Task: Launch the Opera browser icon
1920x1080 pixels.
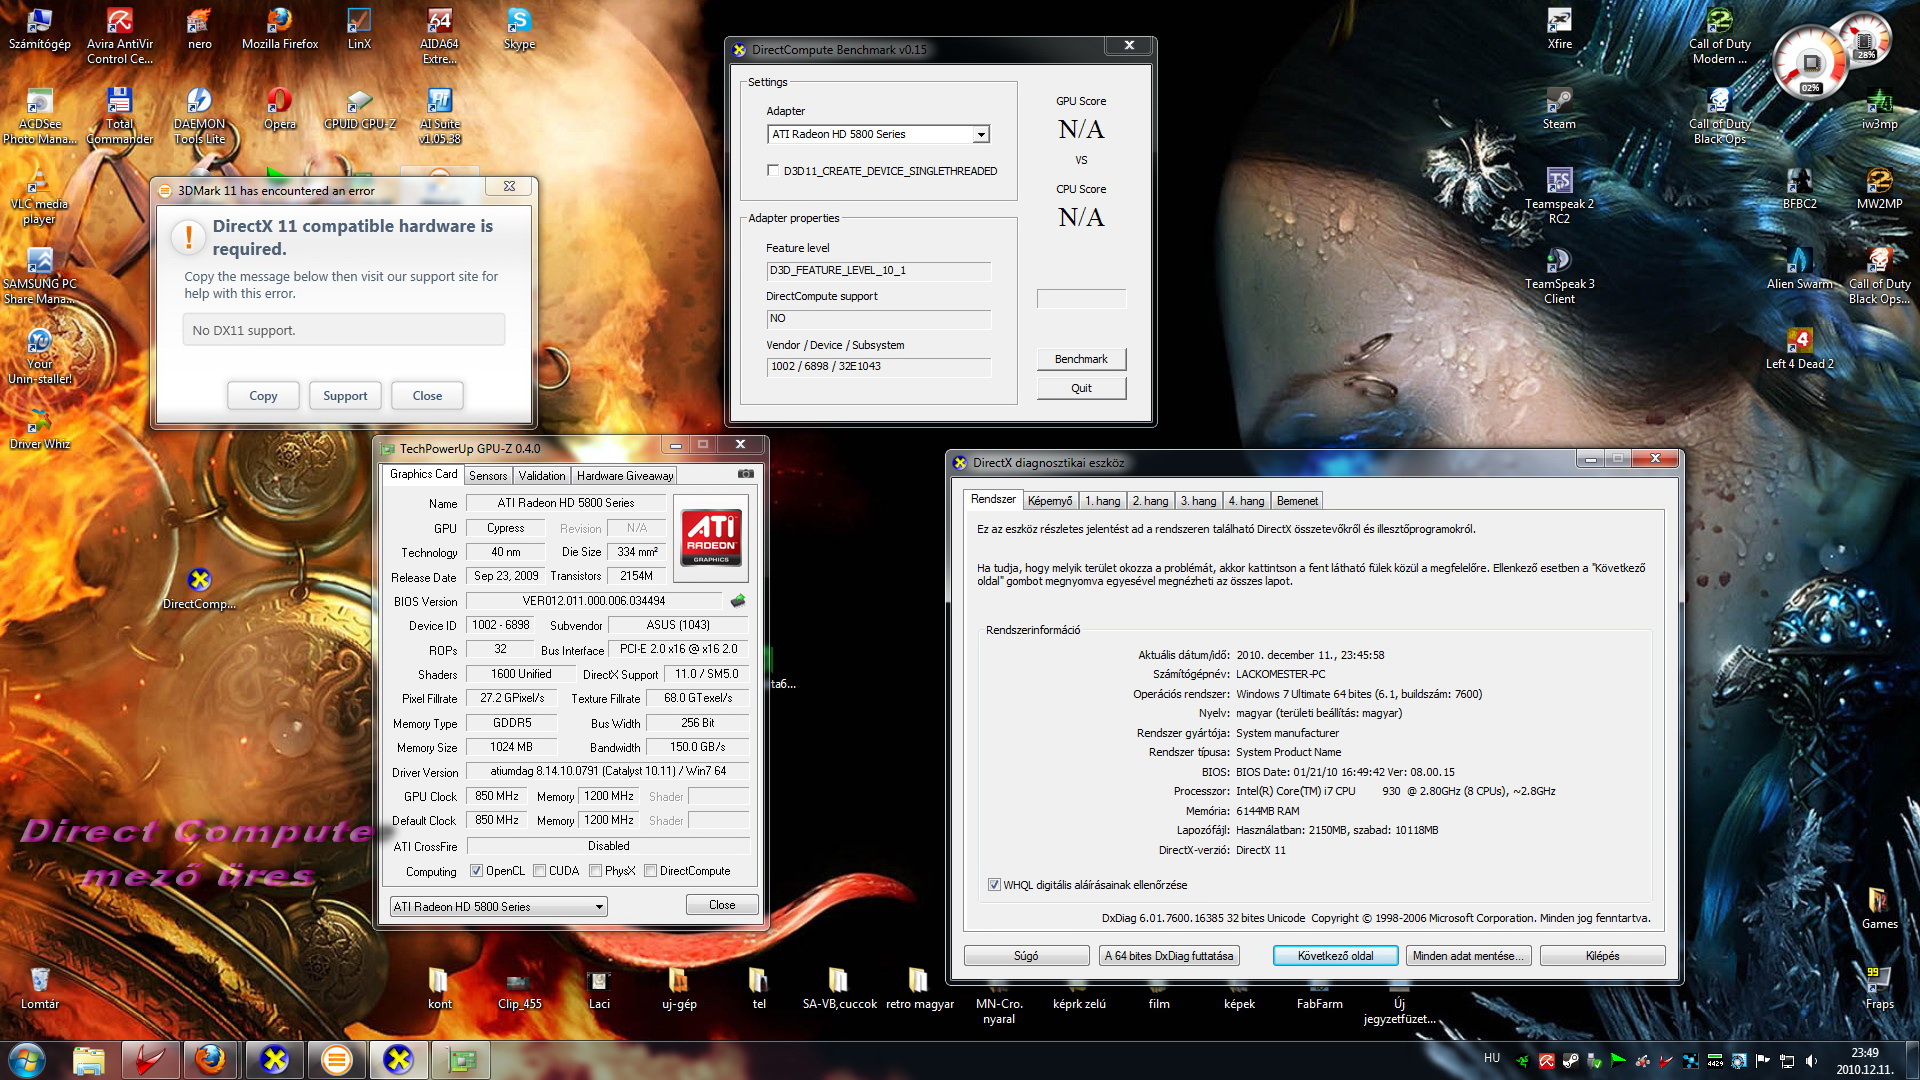Action: pyautogui.click(x=280, y=108)
